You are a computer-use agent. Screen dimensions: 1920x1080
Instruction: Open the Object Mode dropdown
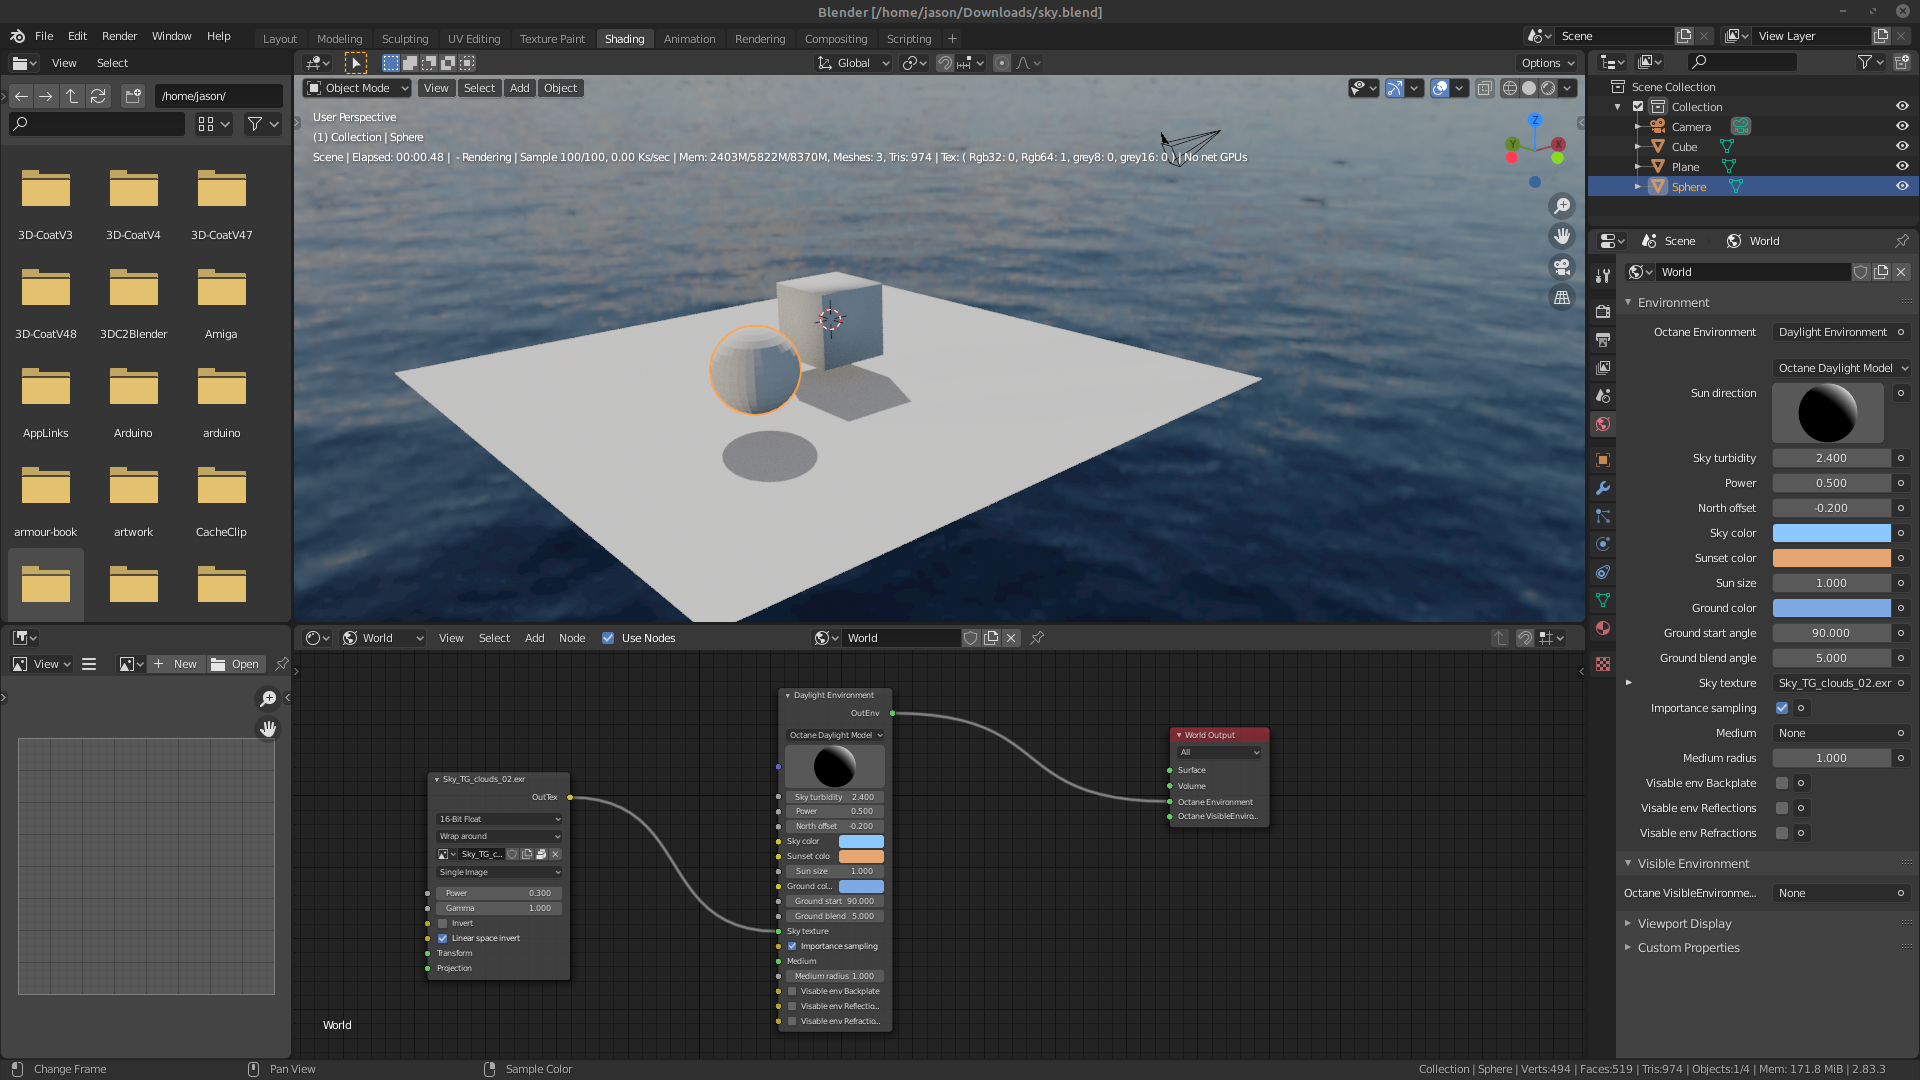357,88
